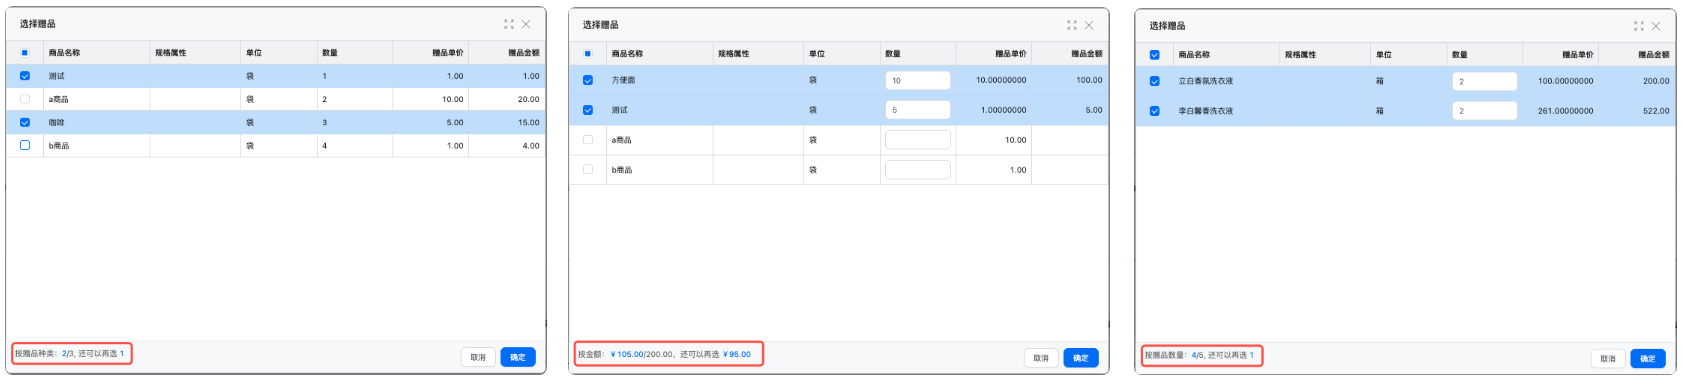Maximize the 按赠品种类 gift dialog with the fullscreen icon
The image size is (1683, 386).
[x=509, y=24]
